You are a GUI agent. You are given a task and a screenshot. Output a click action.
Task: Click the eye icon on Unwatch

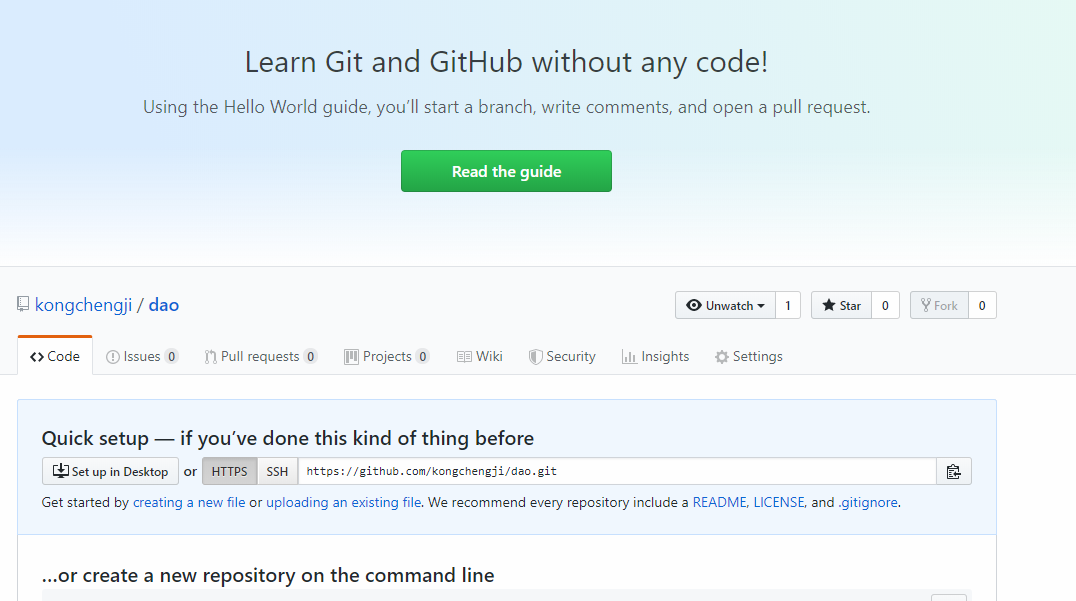(694, 305)
